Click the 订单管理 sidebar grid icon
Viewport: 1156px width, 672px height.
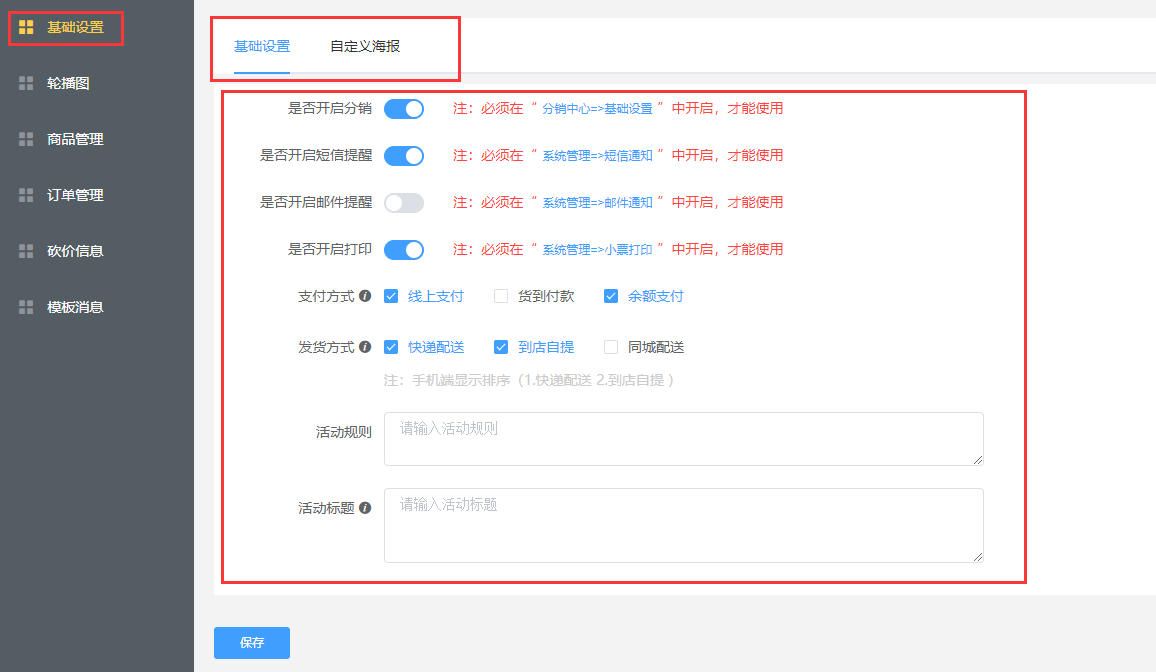27,196
